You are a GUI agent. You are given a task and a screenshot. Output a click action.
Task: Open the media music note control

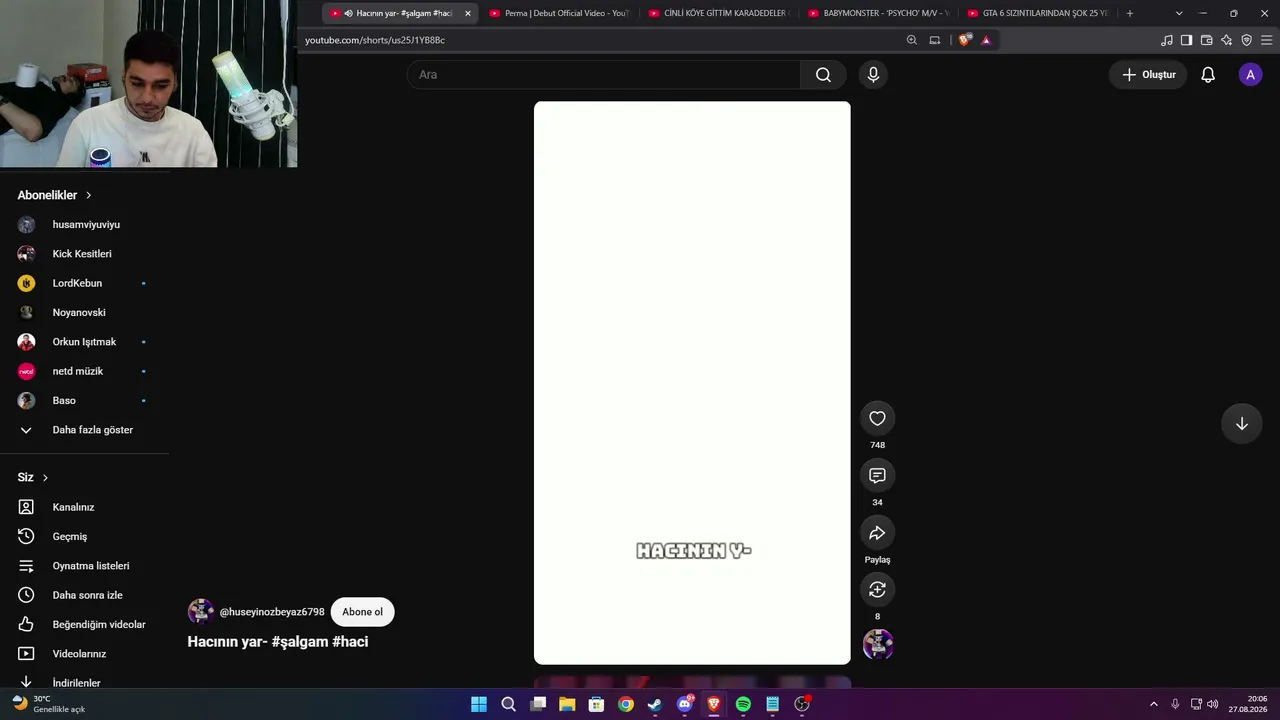click(x=1166, y=40)
